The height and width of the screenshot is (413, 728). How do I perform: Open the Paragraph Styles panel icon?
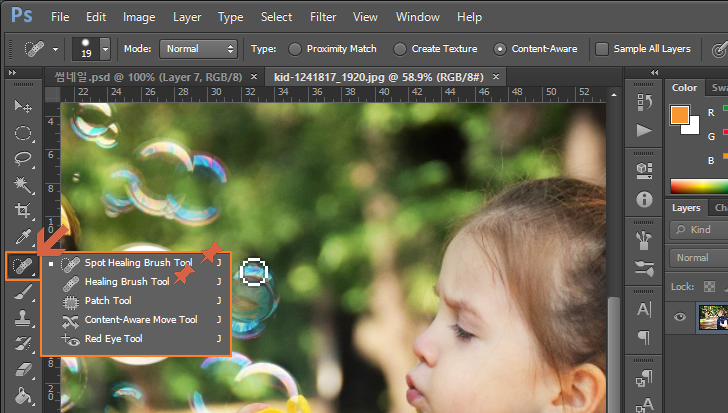644,378
